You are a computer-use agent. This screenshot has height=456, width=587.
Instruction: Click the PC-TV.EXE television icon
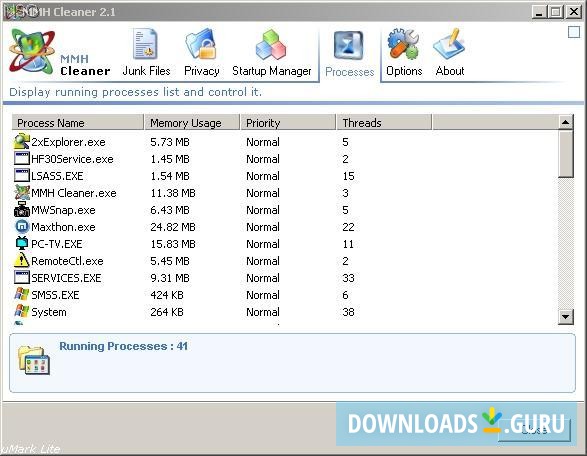22,243
